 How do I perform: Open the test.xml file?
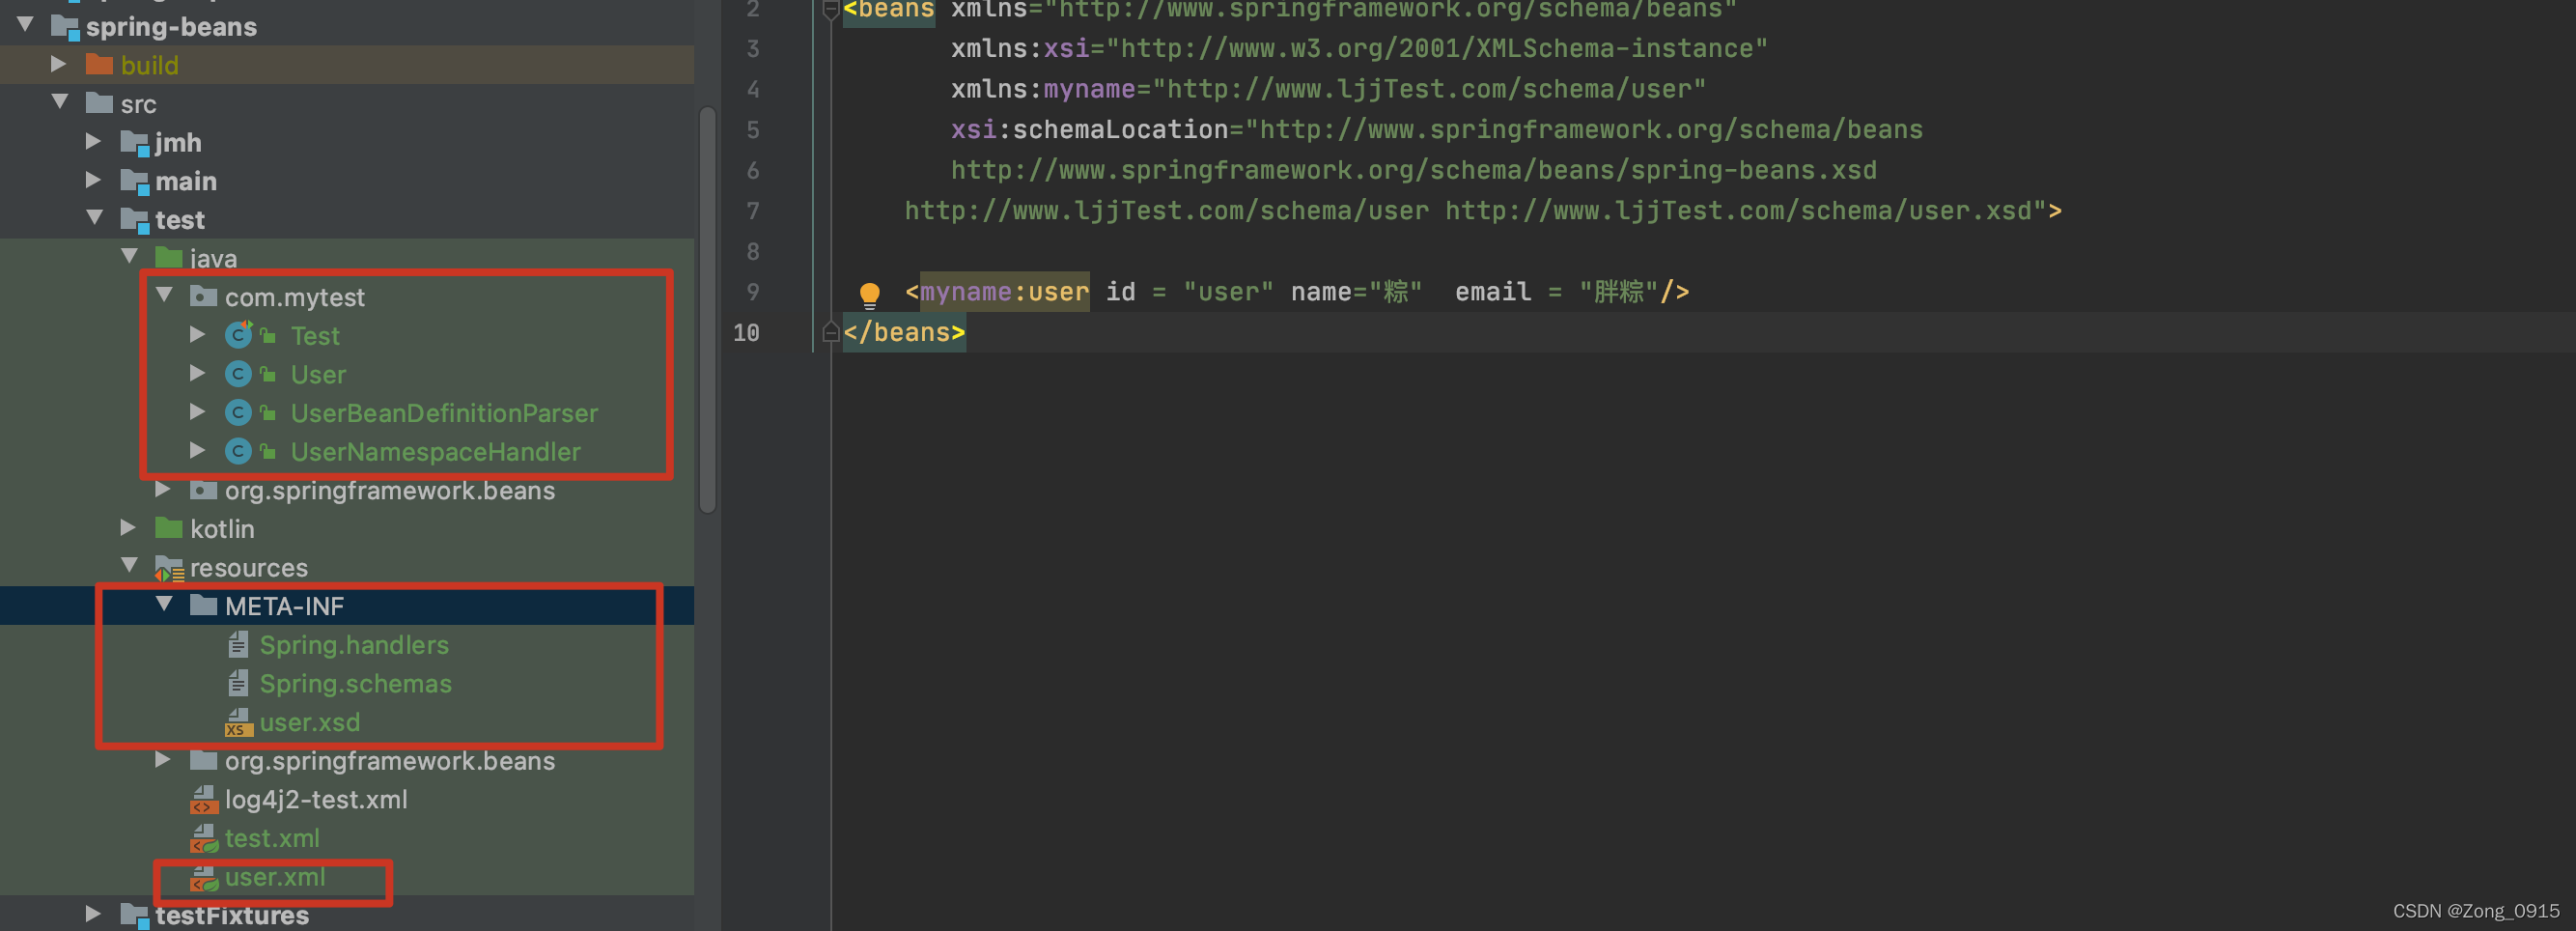pyautogui.click(x=272, y=838)
